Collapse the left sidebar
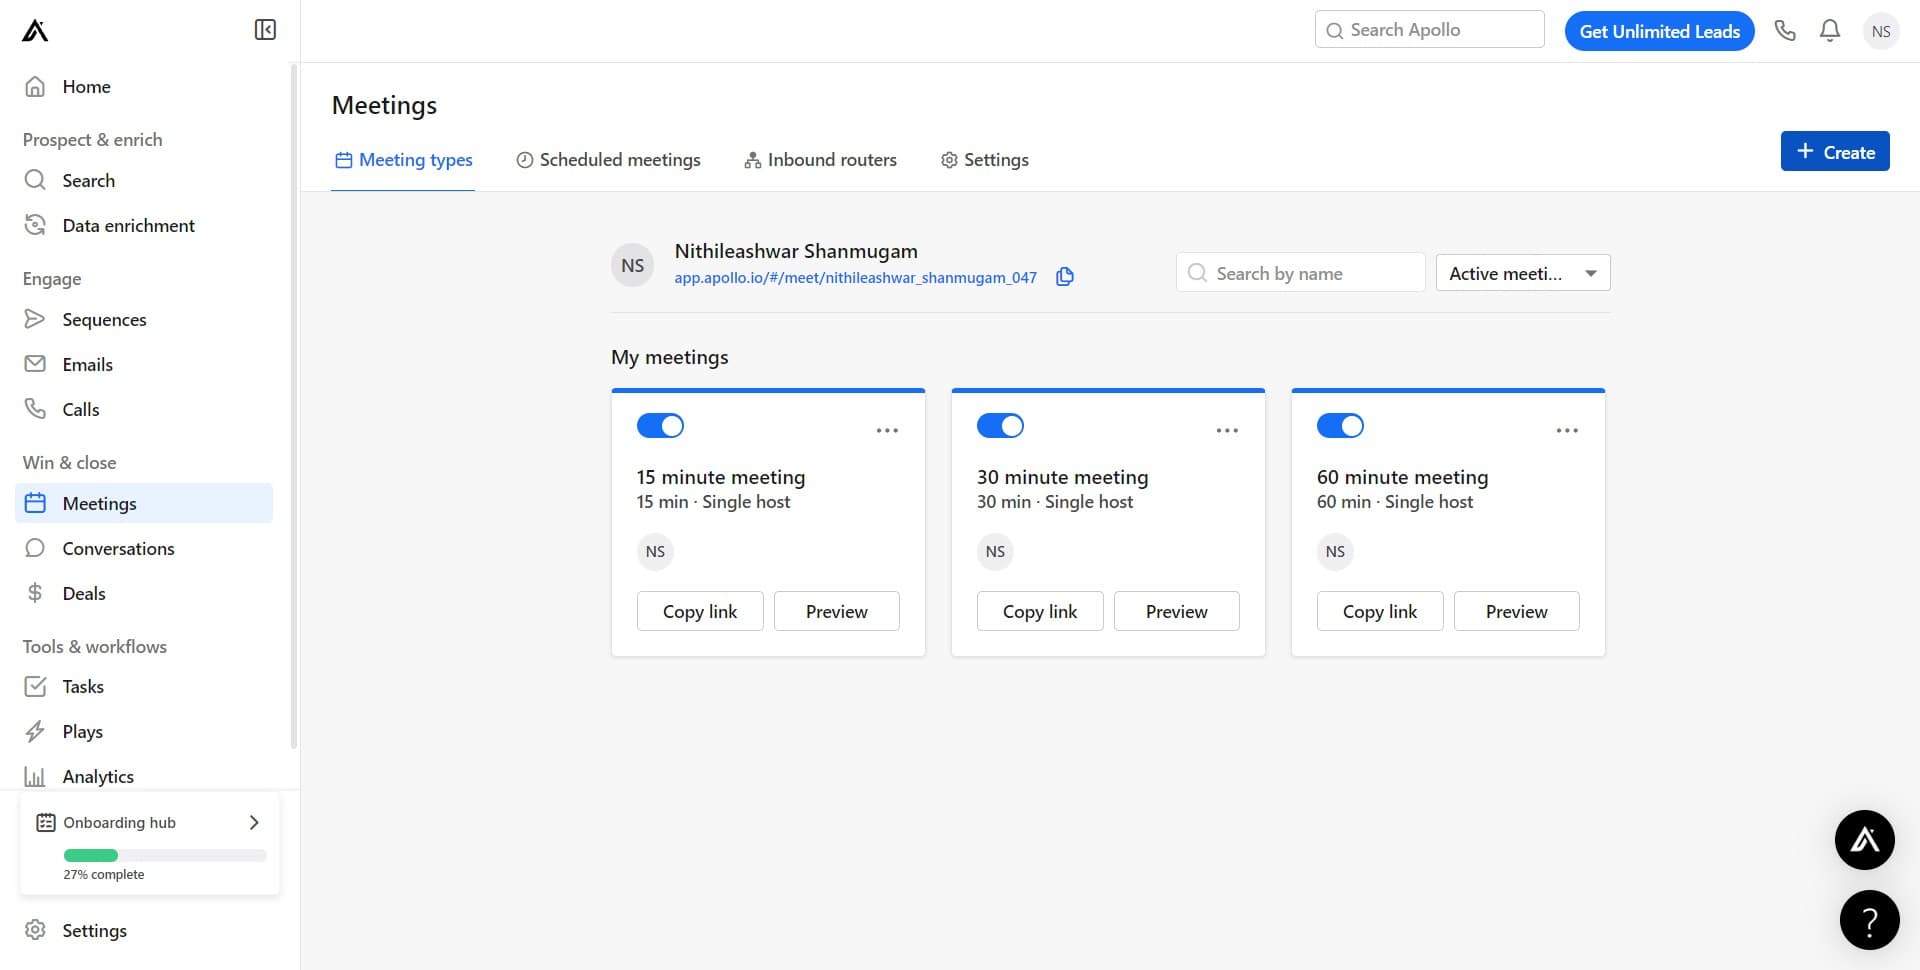Screen dimensions: 1920x970 [x=264, y=29]
